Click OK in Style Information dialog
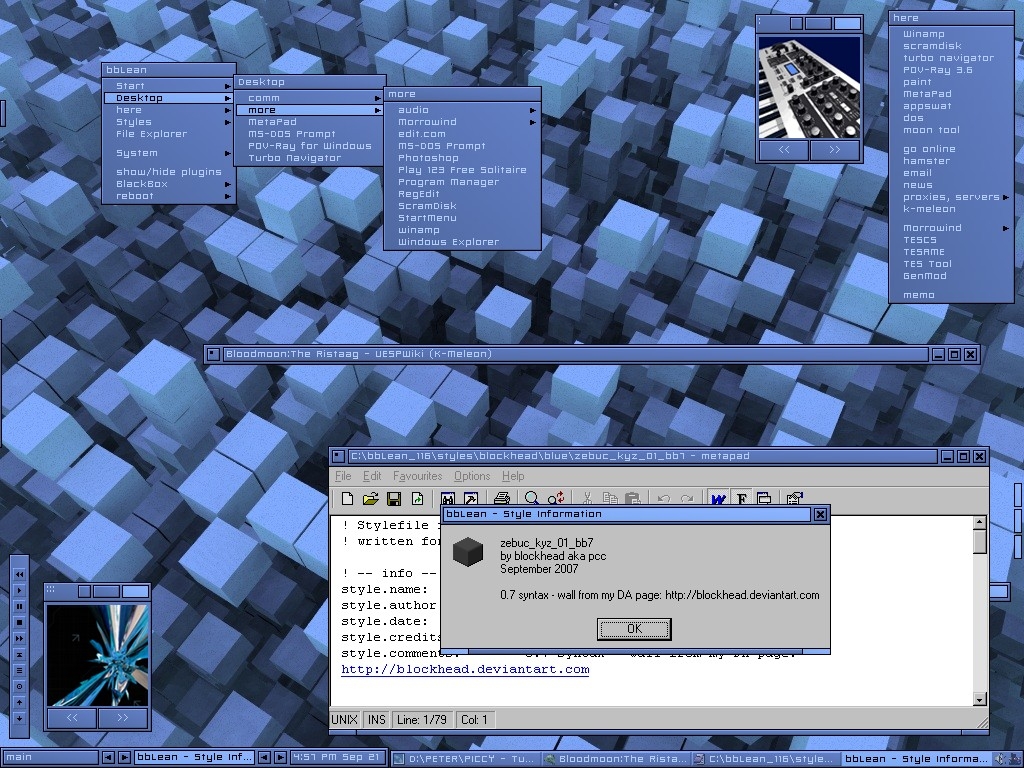This screenshot has height=768, width=1024. 634,629
